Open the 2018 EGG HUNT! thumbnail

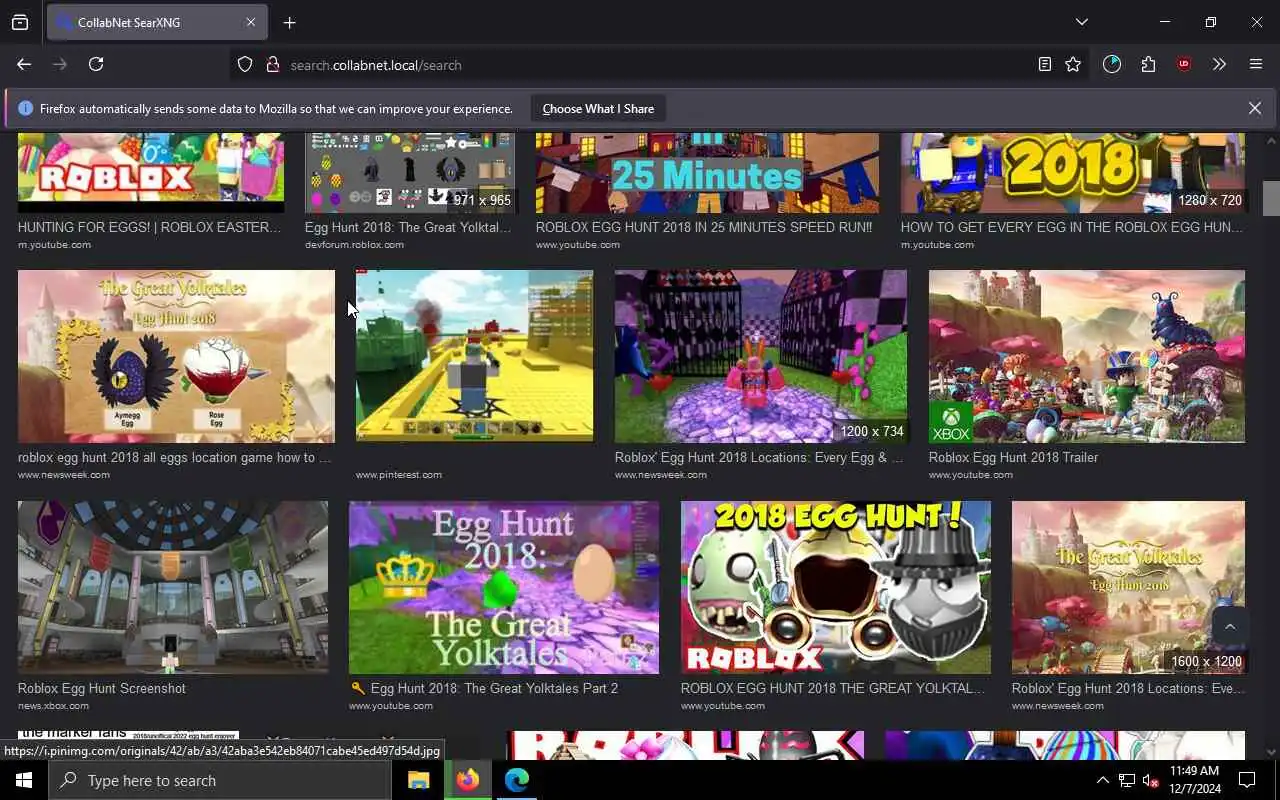click(x=836, y=587)
